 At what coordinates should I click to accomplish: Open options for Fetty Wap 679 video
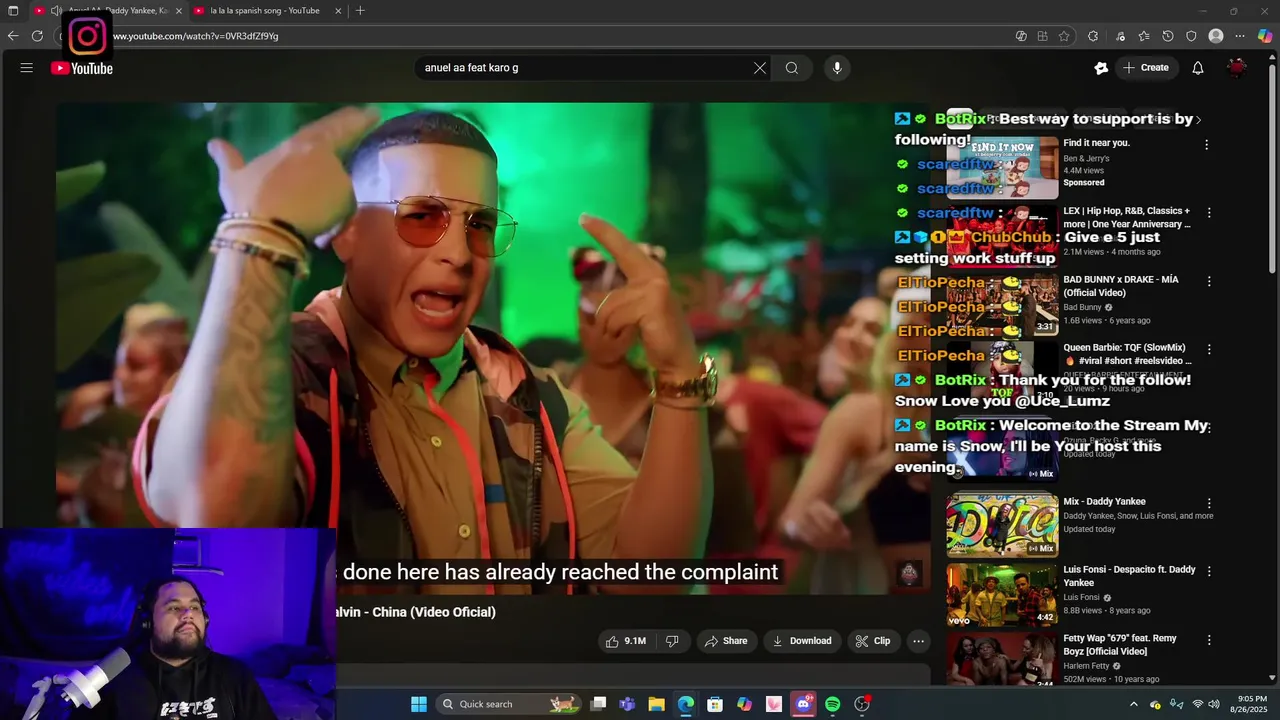(1209, 640)
